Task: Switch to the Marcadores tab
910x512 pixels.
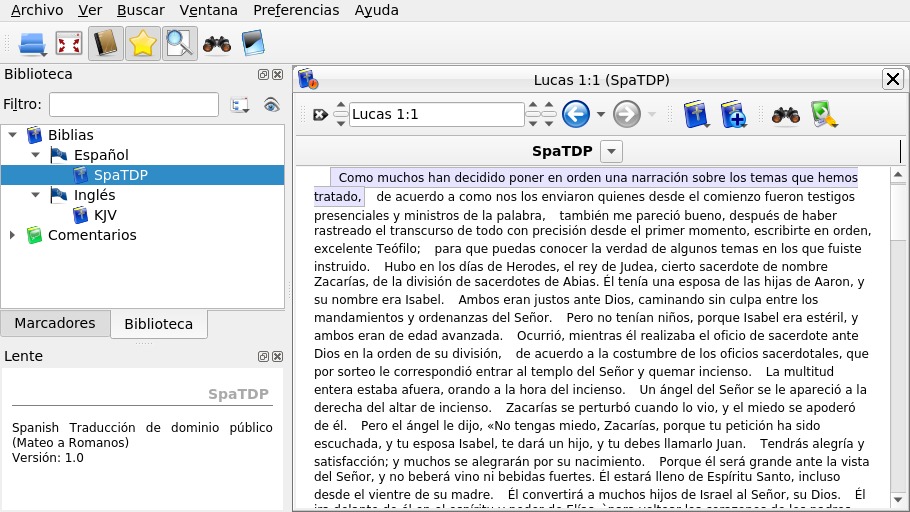Action: 55,323
